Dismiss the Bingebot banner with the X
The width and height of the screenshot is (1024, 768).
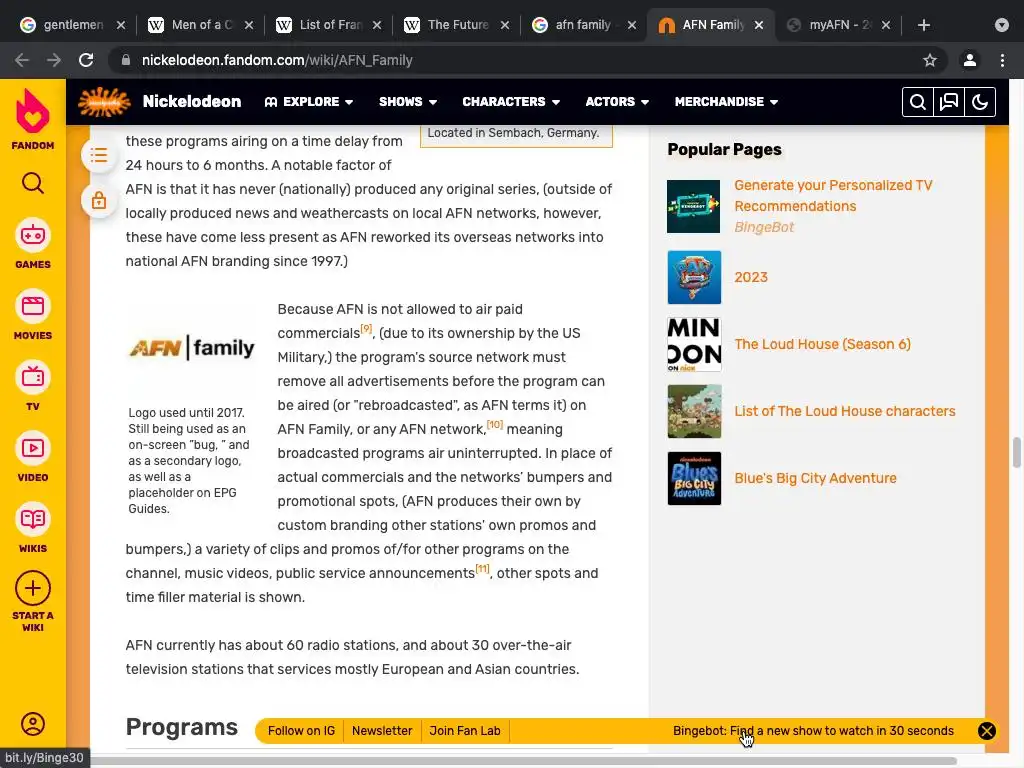(987, 731)
